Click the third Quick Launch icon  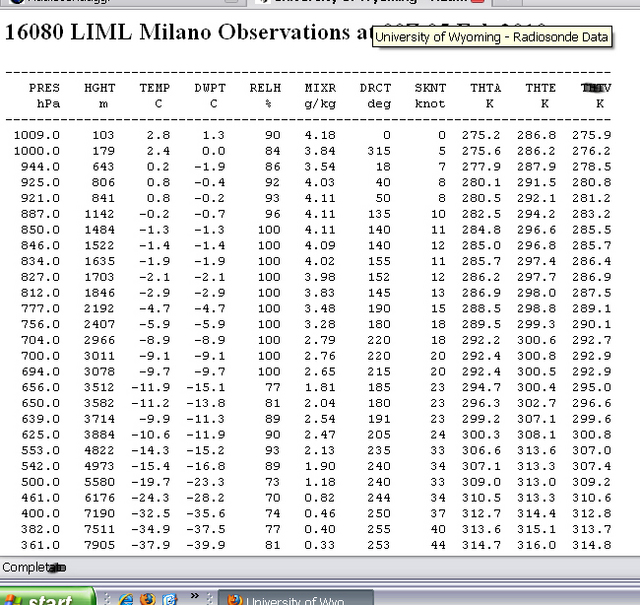tap(169, 599)
